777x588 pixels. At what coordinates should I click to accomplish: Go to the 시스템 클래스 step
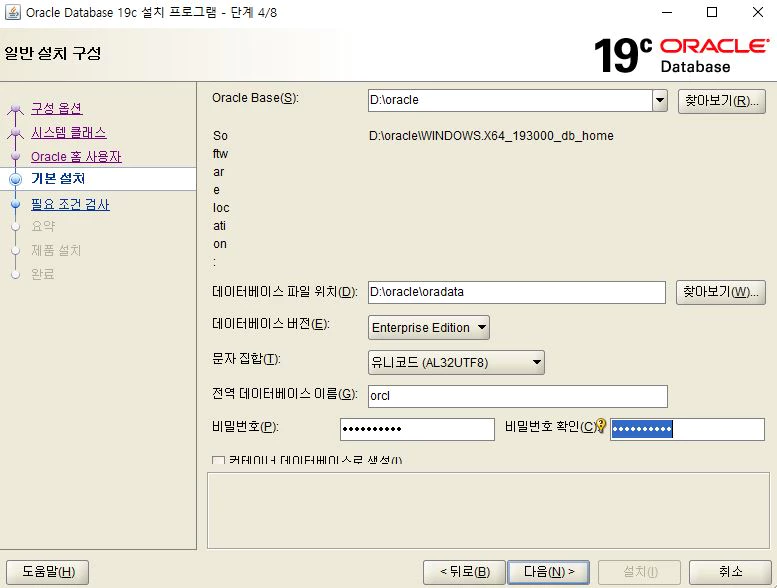coord(68,132)
